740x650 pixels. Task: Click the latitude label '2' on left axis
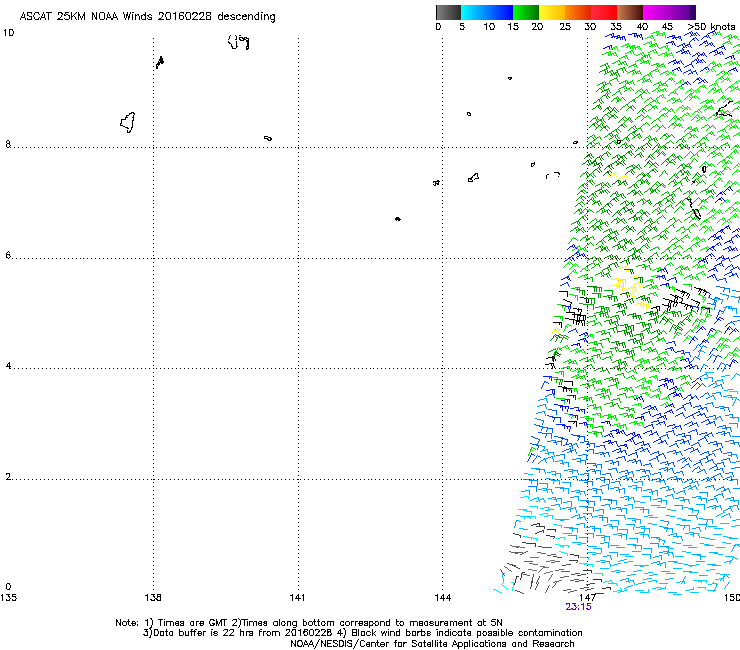pyautogui.click(x=8, y=476)
